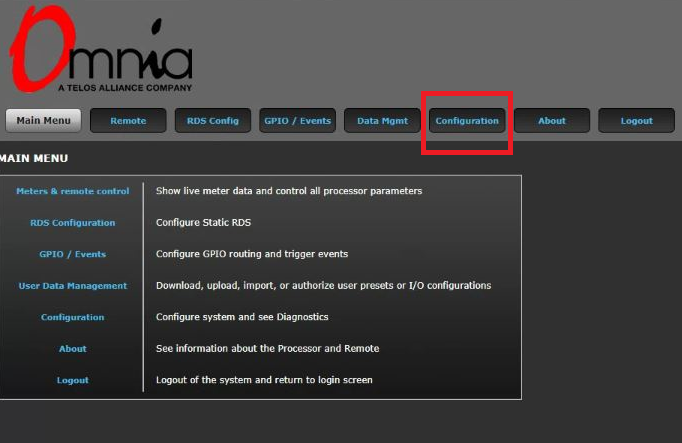Click Configuration link in main menu list
This screenshot has width=682, height=443.
73,317
